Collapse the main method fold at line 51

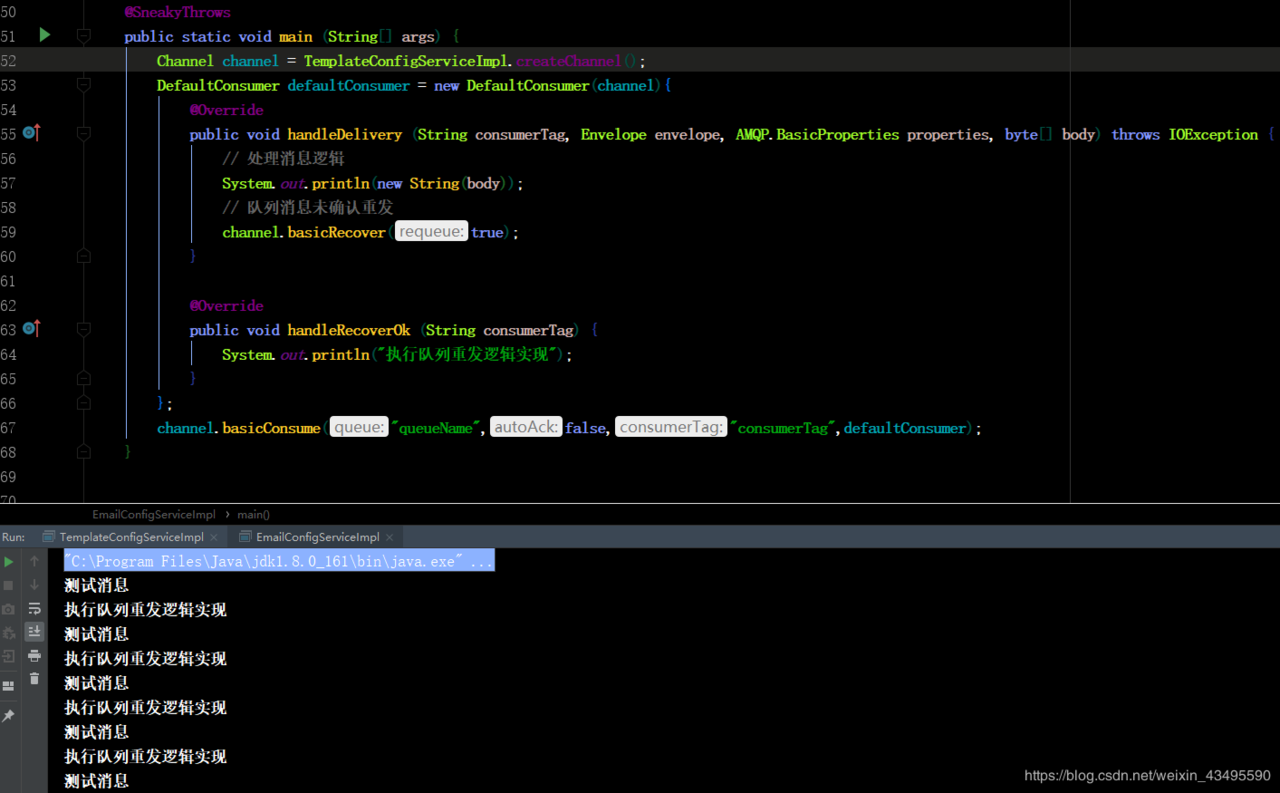[x=84, y=36]
